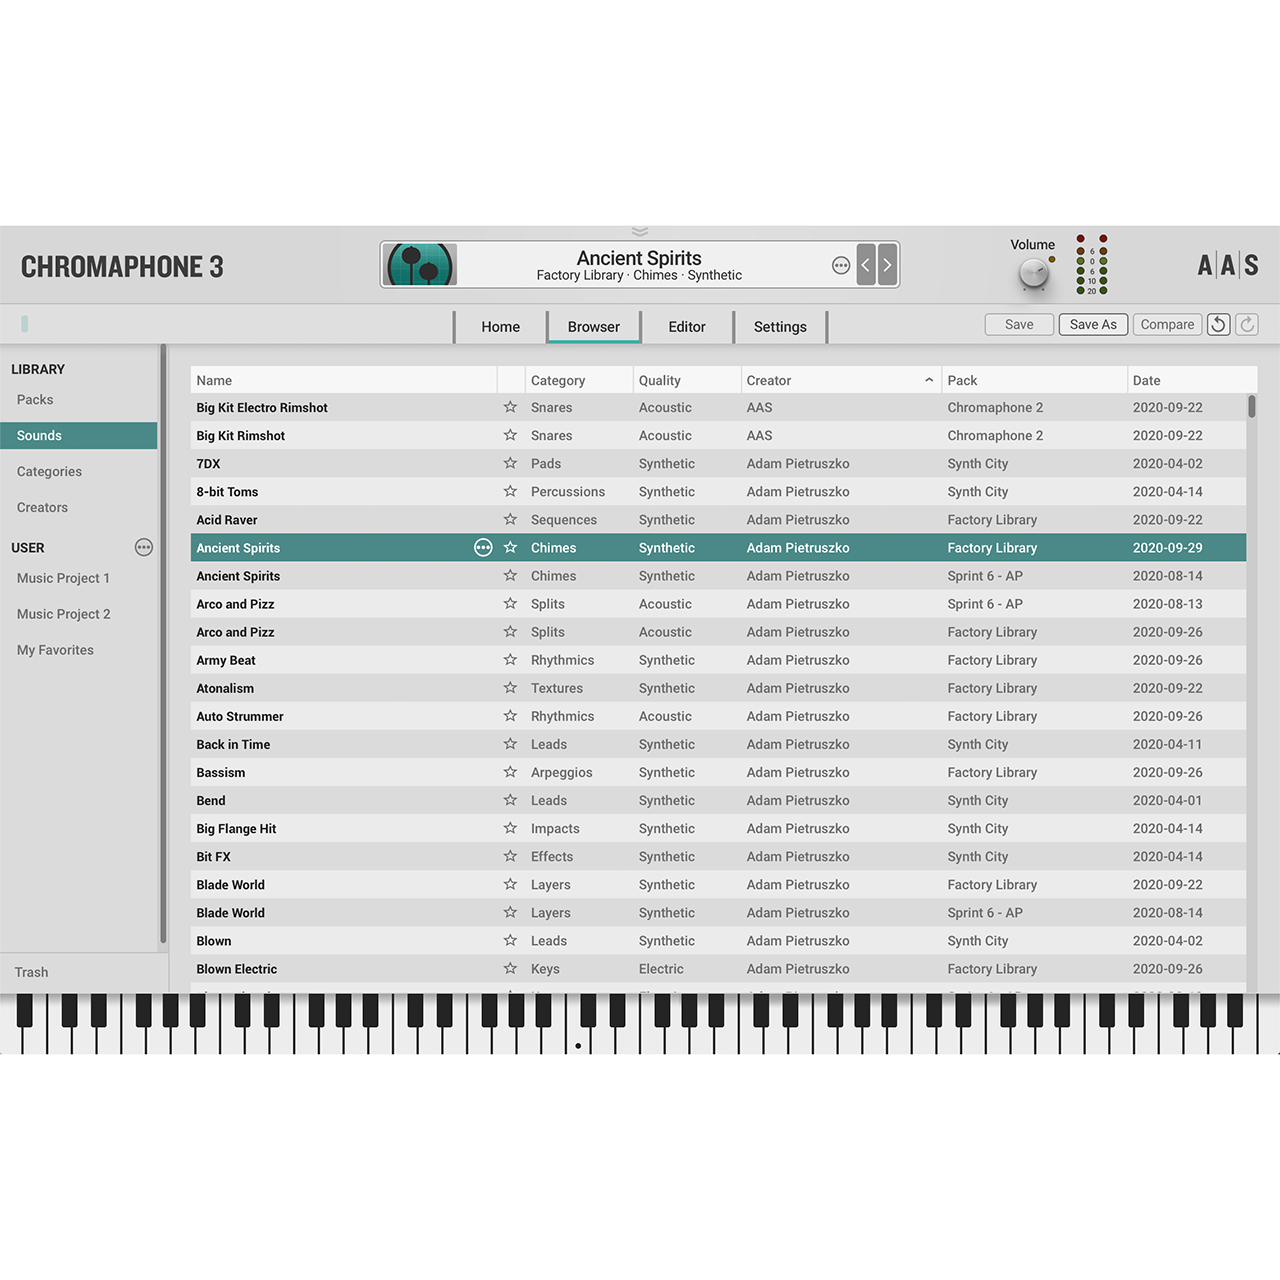Screen dimensions: 1280x1280
Task: Expand the left library panel tab
Action: [24, 323]
